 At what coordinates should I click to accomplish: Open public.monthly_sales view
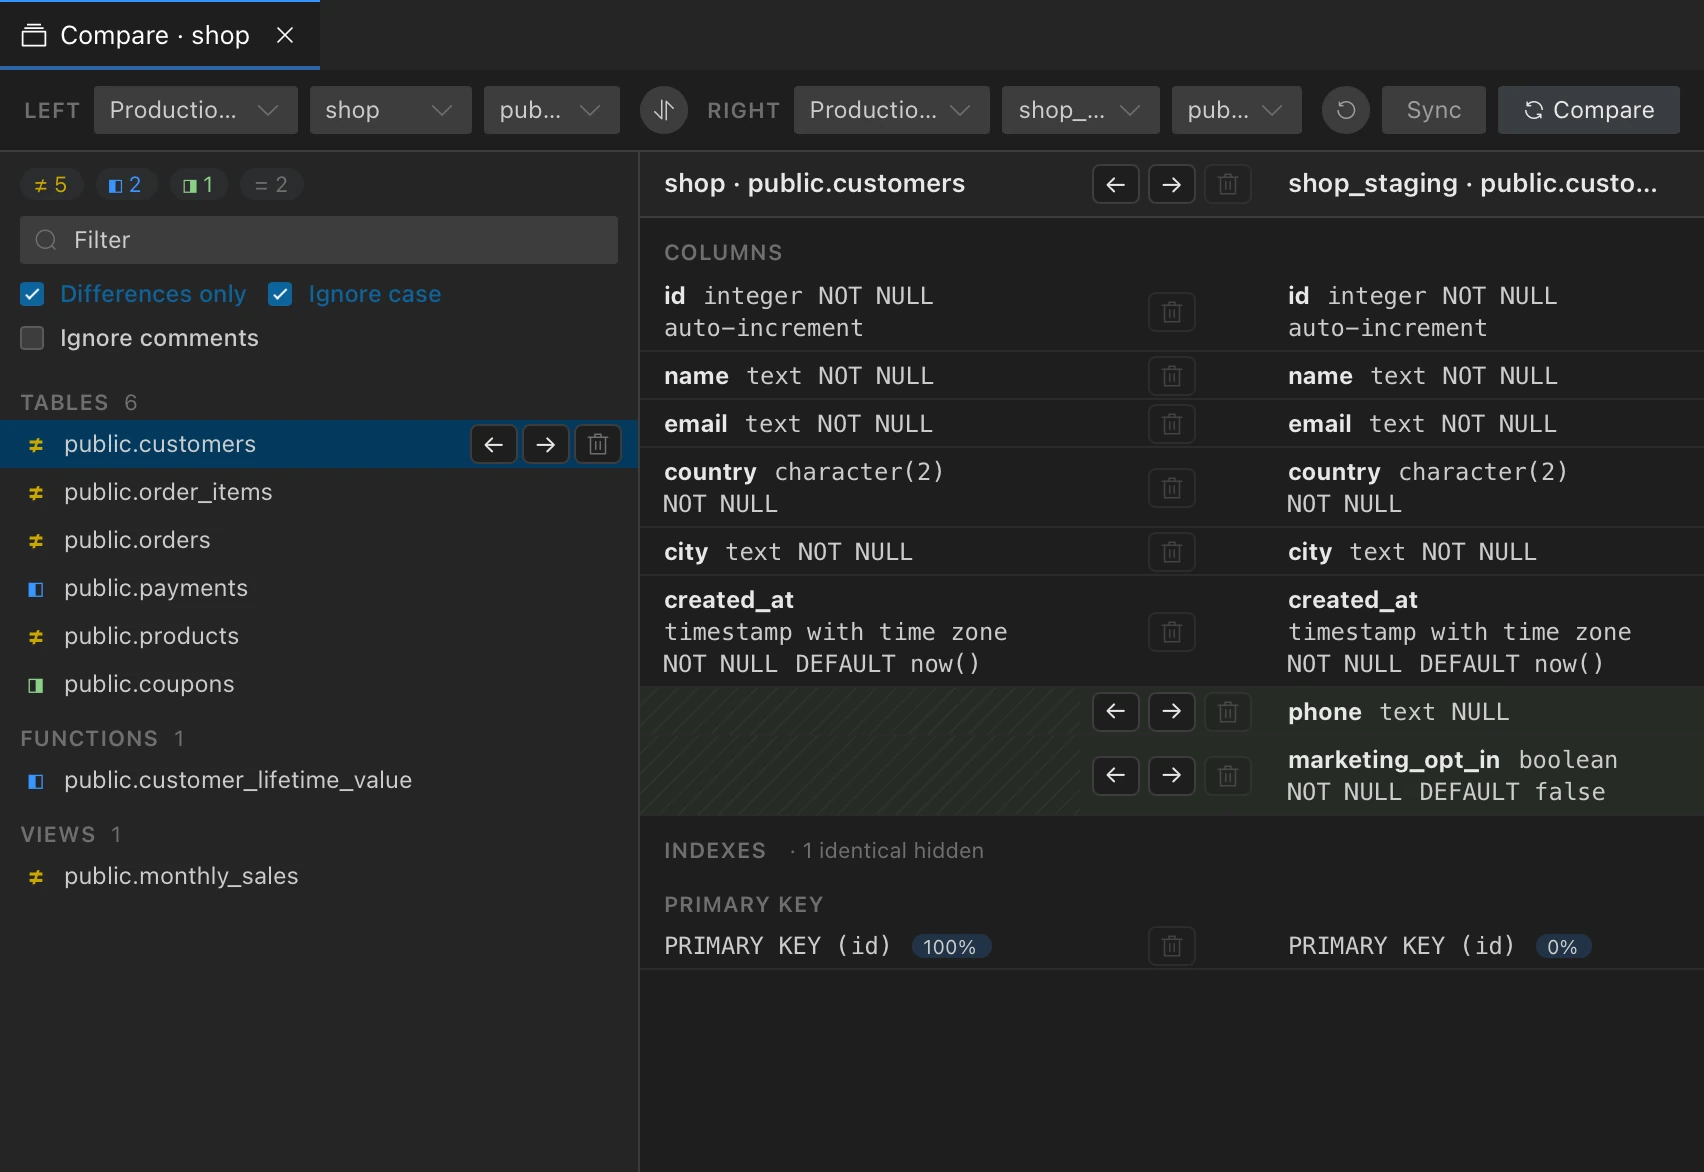(319, 876)
